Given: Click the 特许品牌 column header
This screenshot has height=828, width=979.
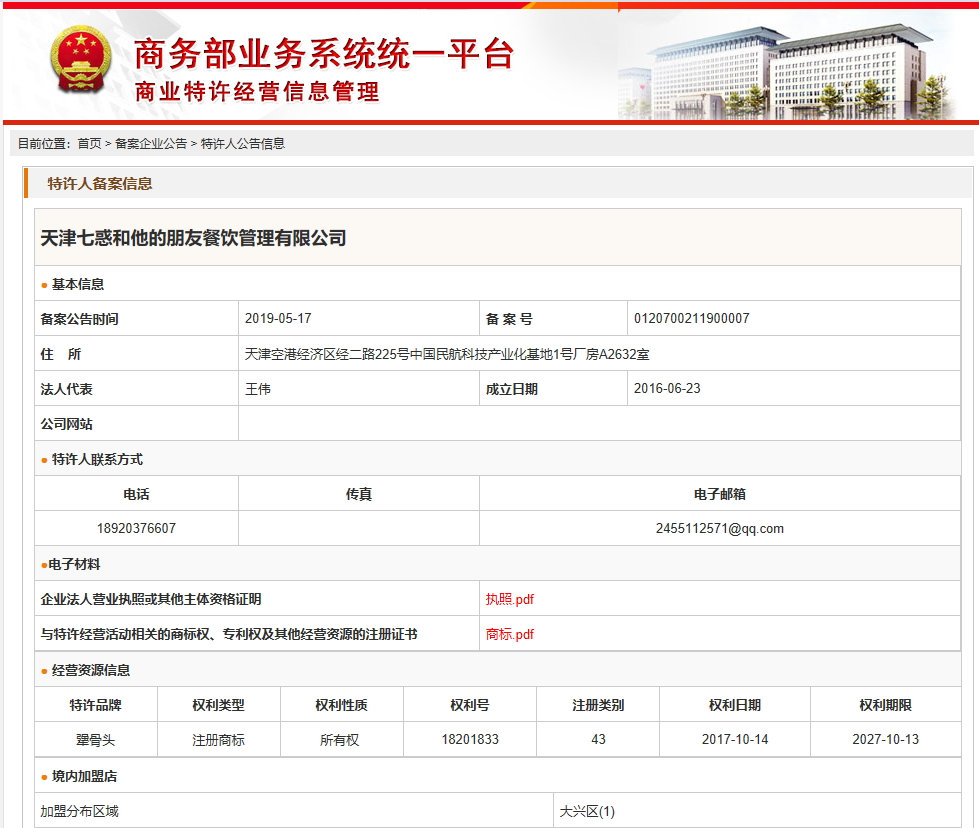Looking at the screenshot, I should (96, 705).
